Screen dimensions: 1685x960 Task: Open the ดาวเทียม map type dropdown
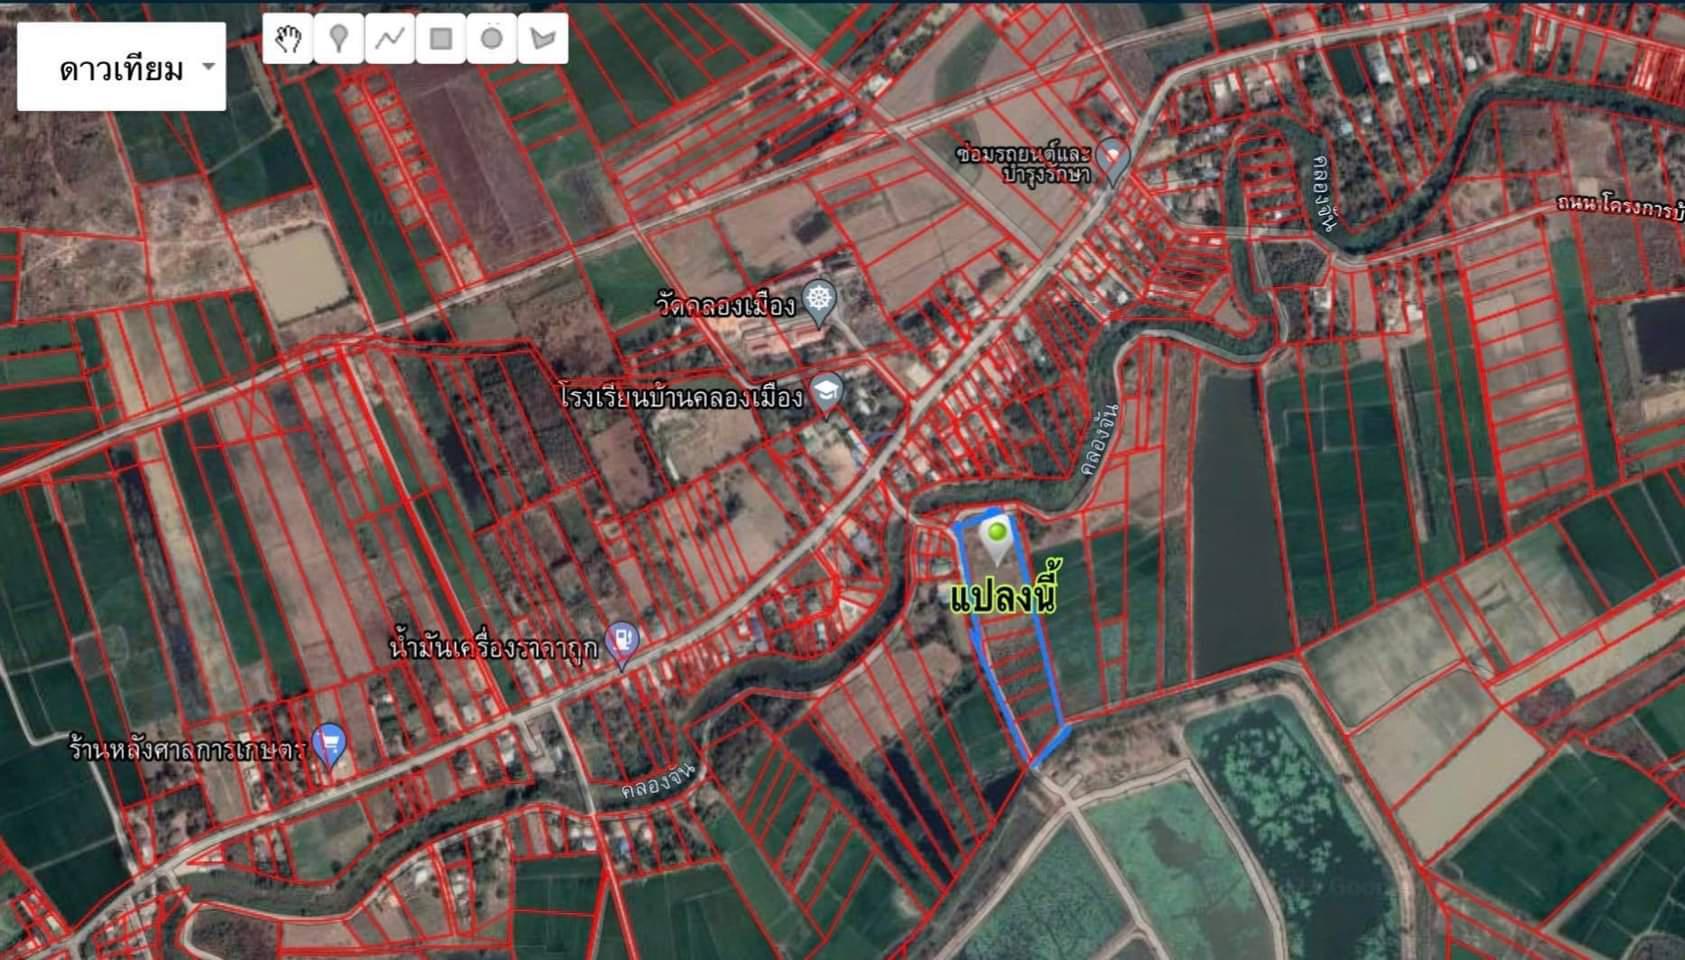click(x=121, y=67)
